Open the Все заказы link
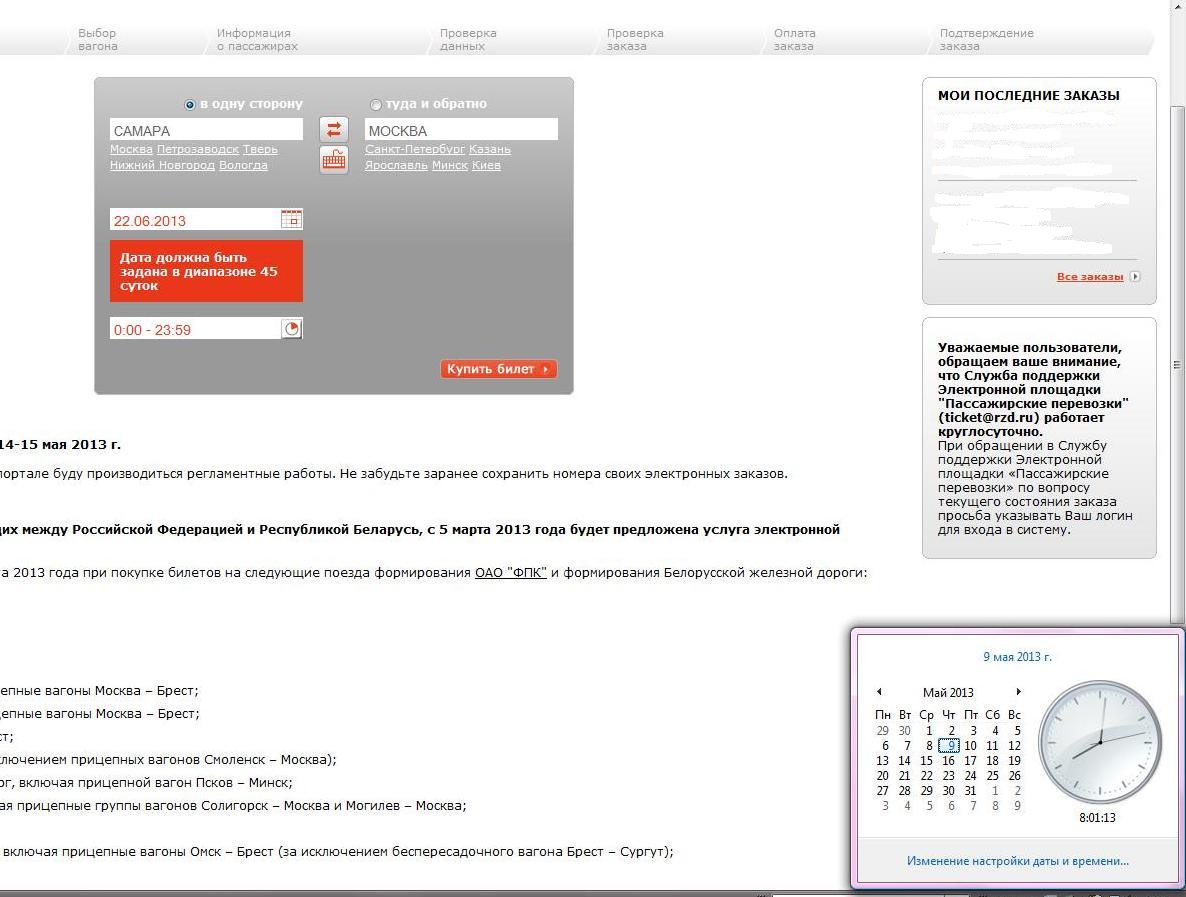 tap(1089, 277)
